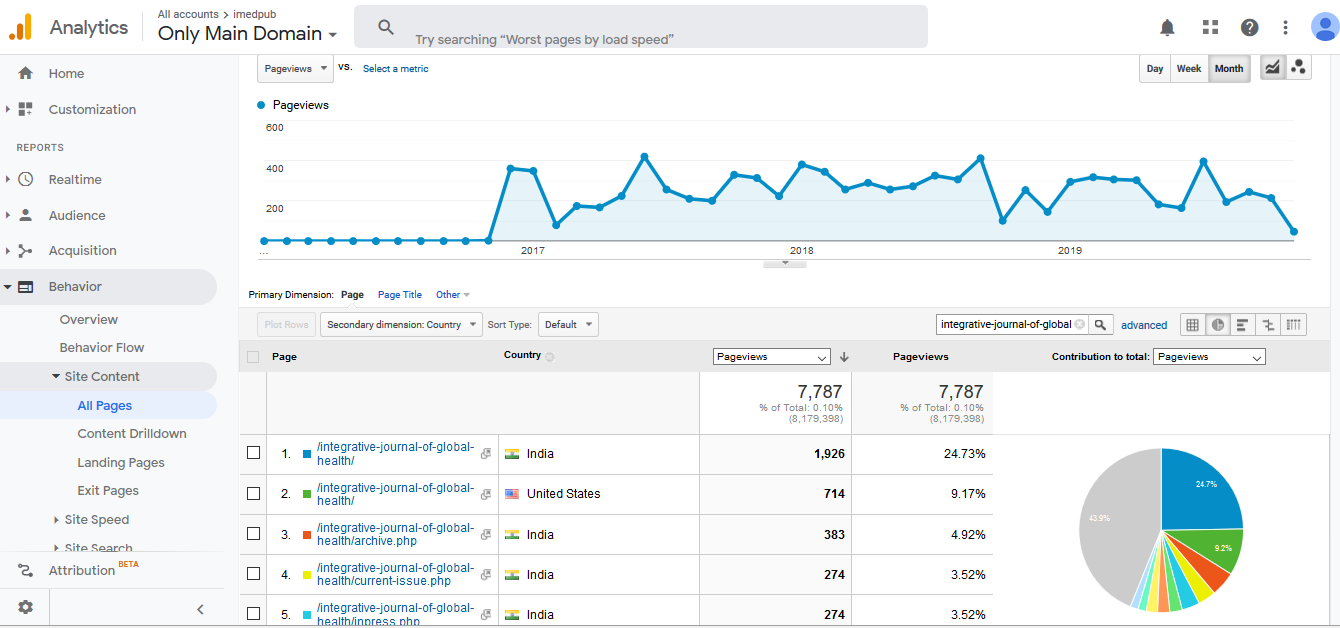Open admin settings gear in sidebar
Screen dimensions: 1340x628
click(25, 607)
